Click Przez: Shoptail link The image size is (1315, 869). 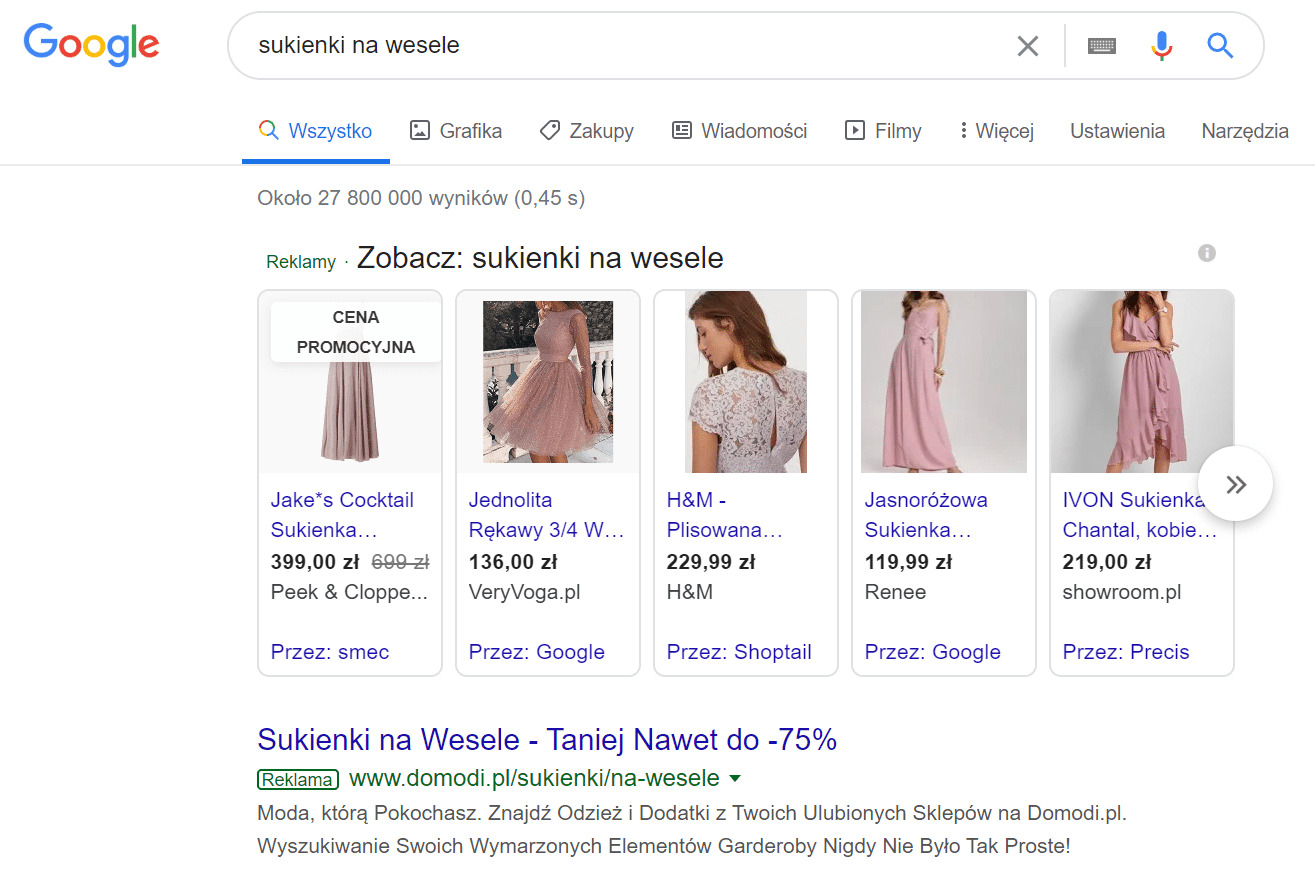click(x=739, y=652)
